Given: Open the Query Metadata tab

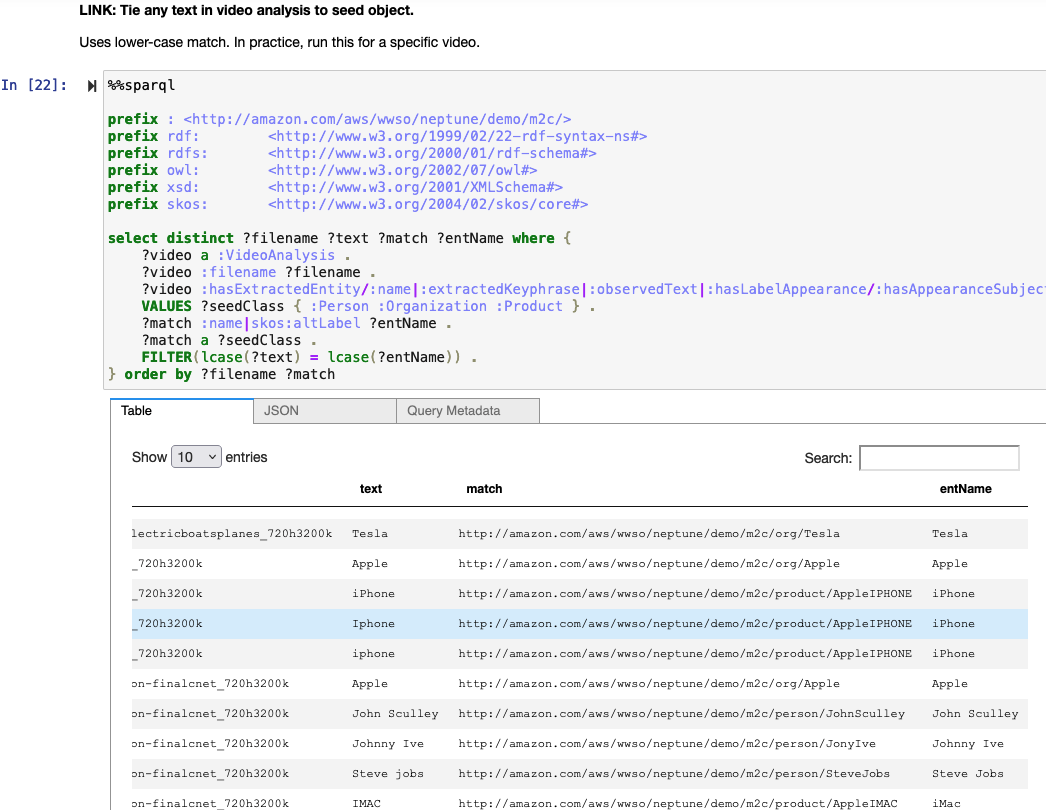Looking at the screenshot, I should coord(467,410).
